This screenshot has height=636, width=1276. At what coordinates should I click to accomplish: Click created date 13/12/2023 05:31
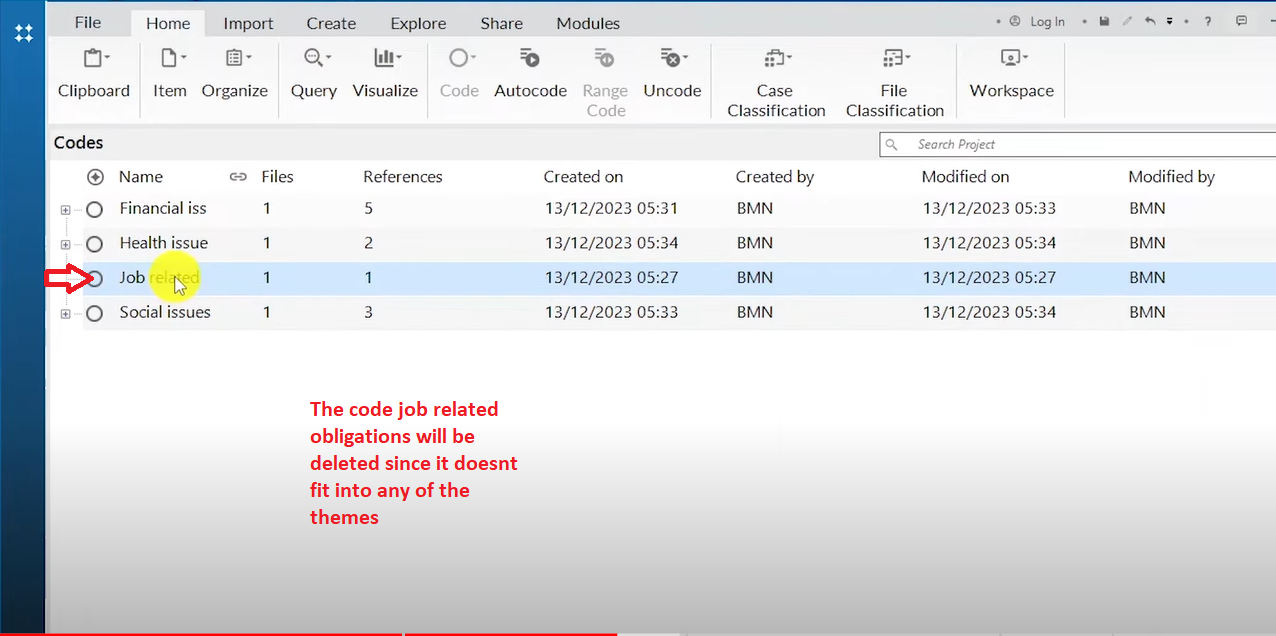tap(611, 209)
